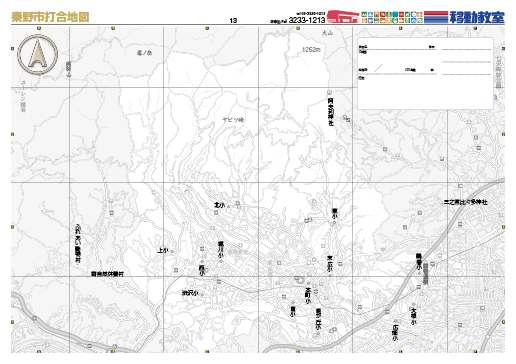
Task: Click the red and blue striped flag icon
Action: [436, 17]
